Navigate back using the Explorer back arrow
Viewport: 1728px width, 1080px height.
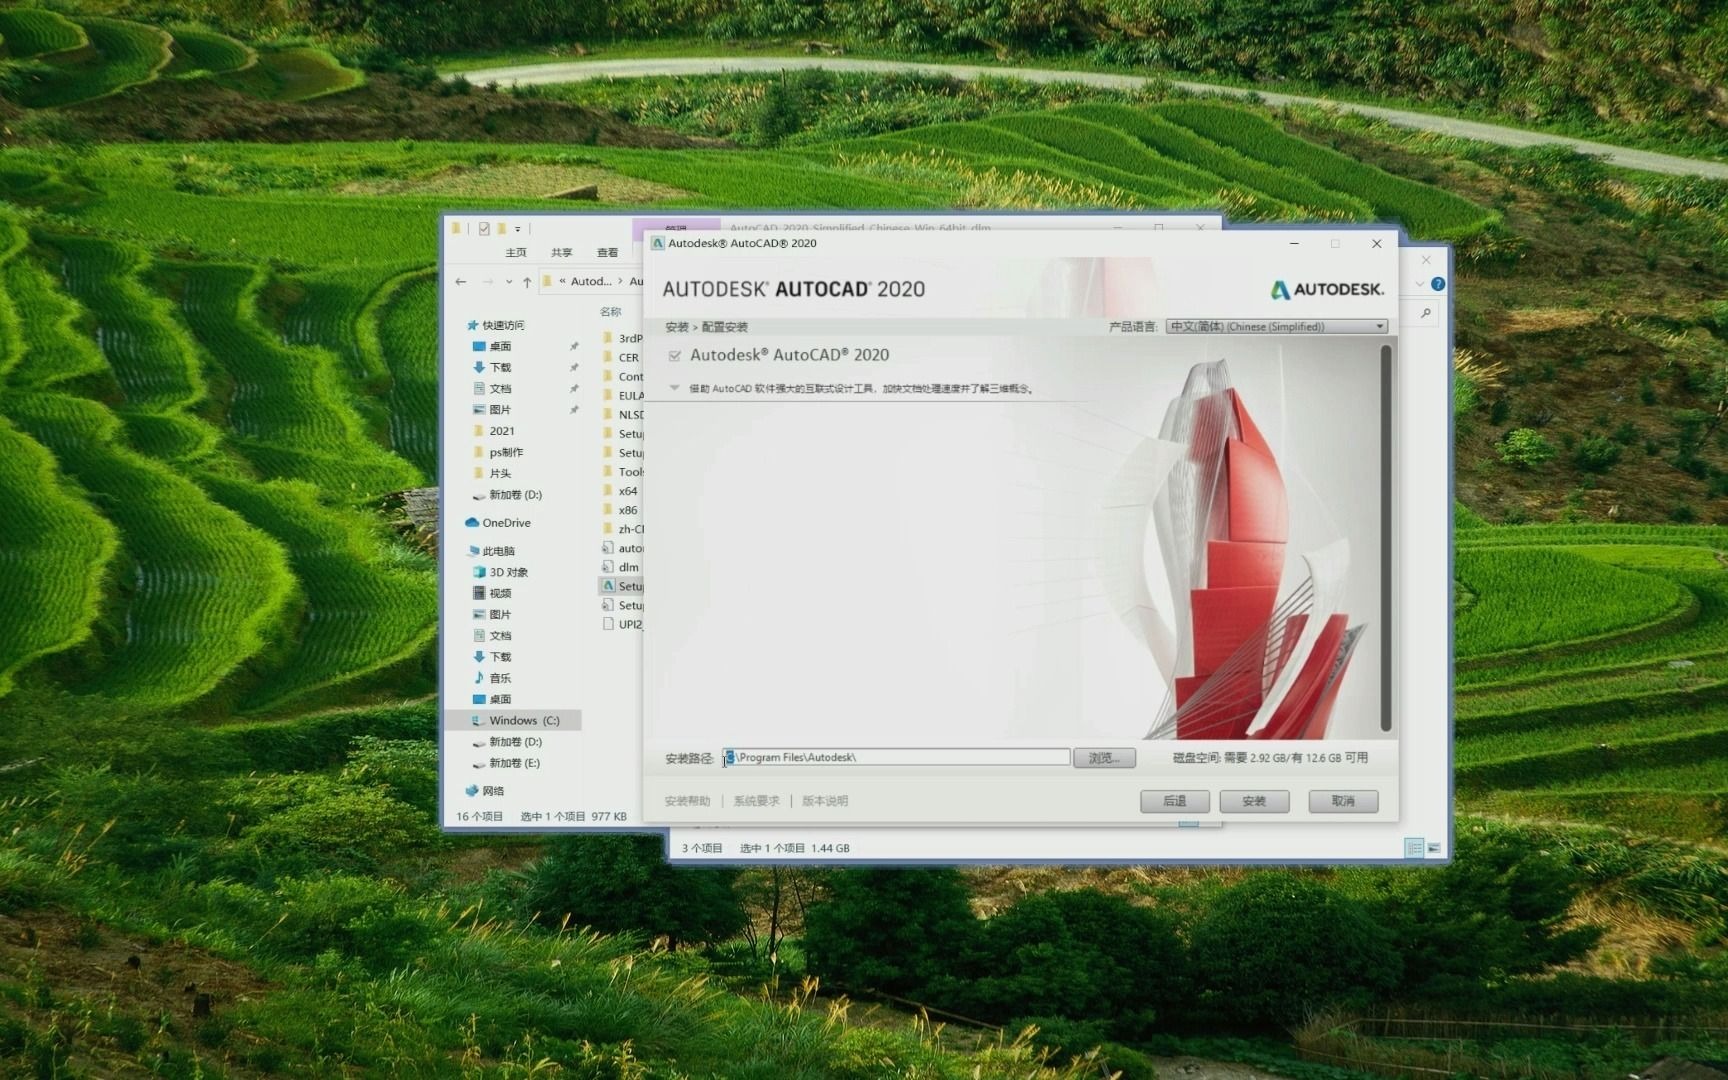460,281
